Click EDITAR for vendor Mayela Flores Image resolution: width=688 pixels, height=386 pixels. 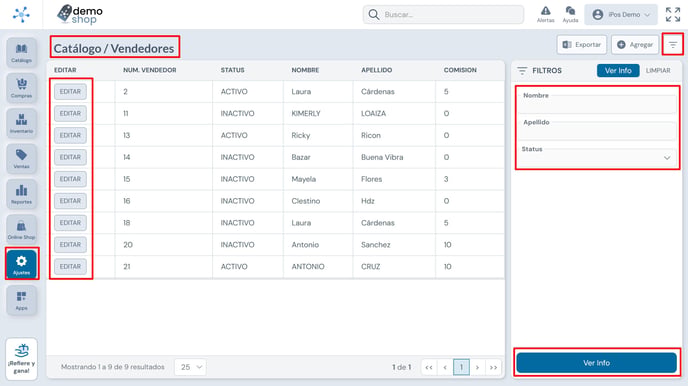click(x=70, y=179)
